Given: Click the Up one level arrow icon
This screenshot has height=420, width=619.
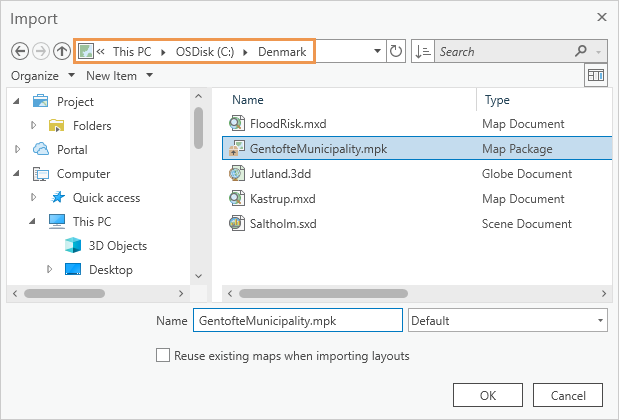Looking at the screenshot, I should (62, 51).
